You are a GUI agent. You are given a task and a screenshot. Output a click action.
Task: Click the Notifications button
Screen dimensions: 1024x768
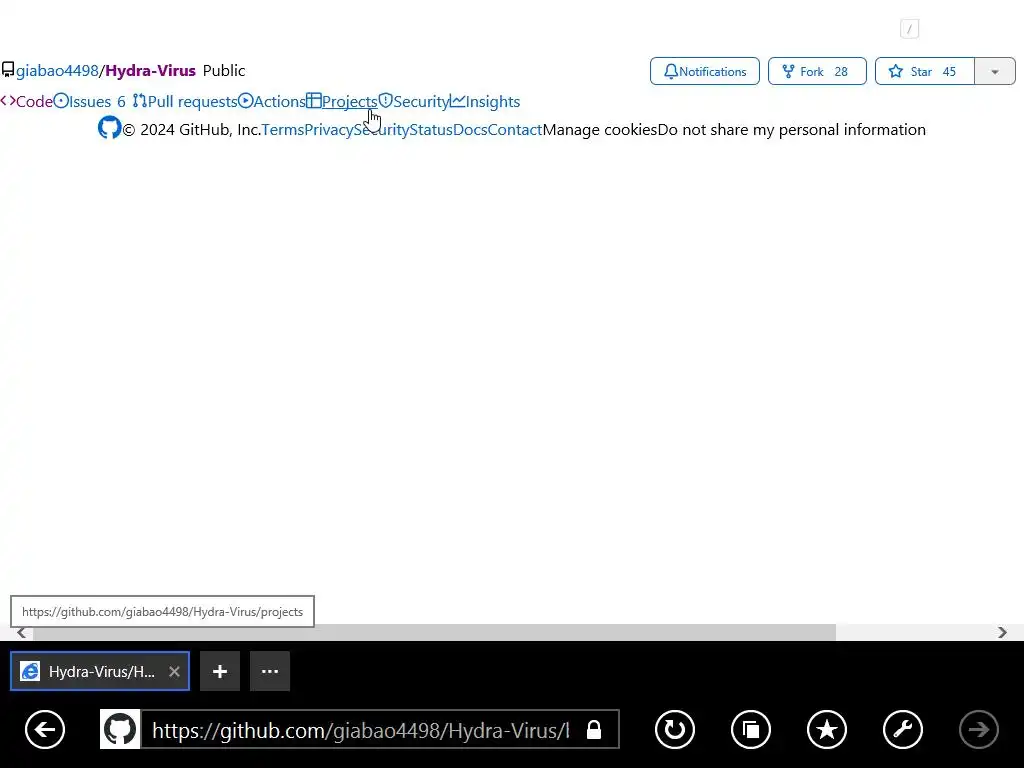pos(705,71)
